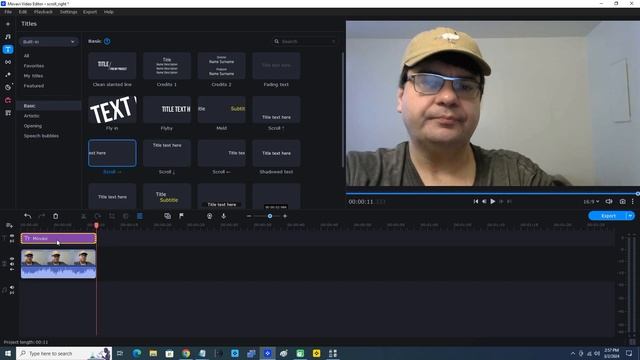Click the Color adjustments icon
This screenshot has height=360, width=640.
[126, 216]
